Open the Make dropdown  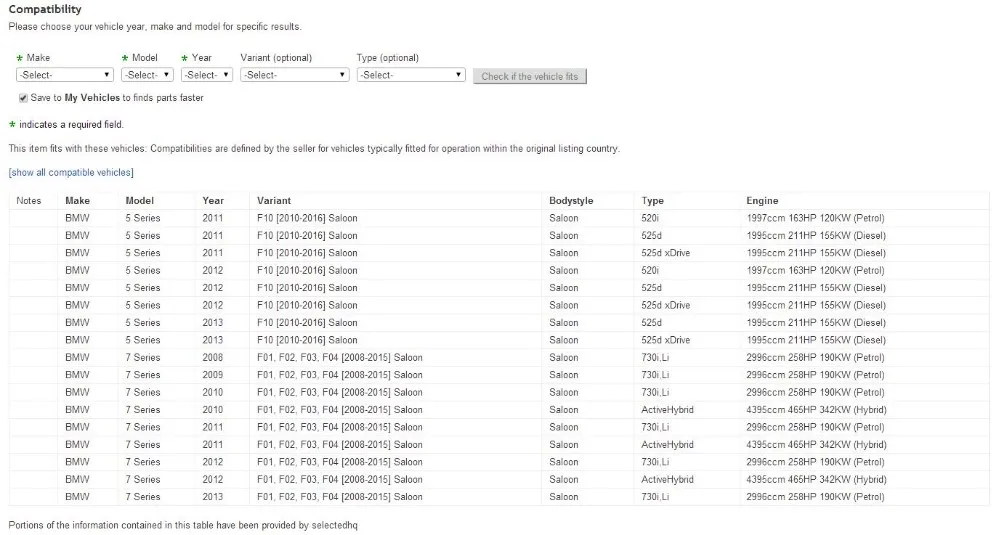coord(64,75)
